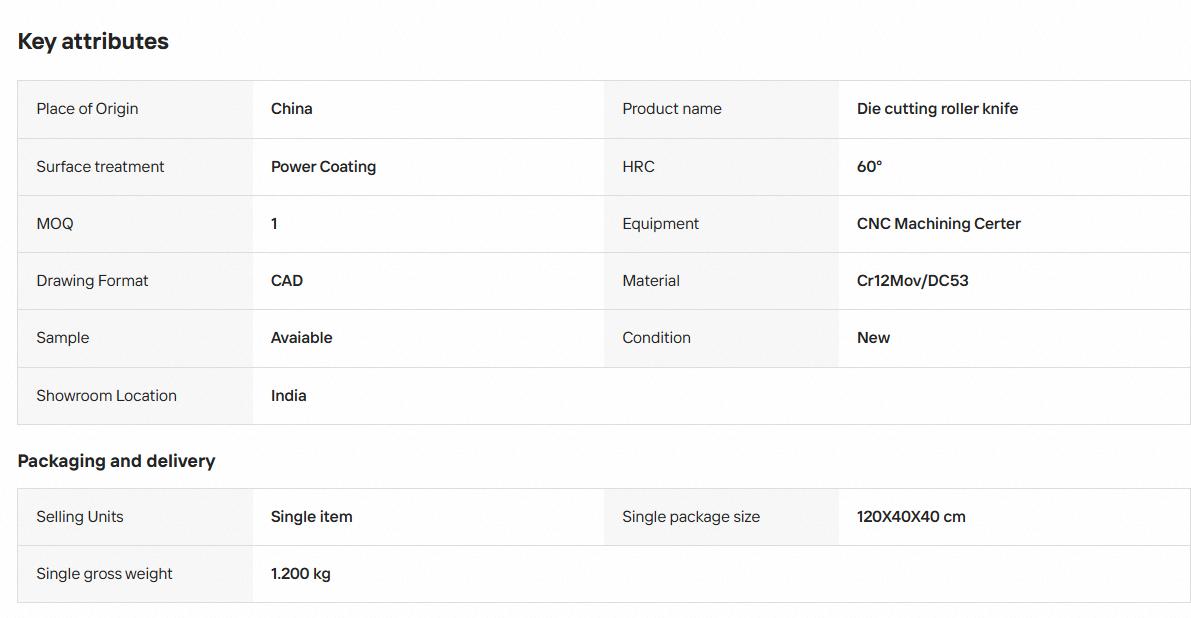The height and width of the screenshot is (618, 1191).
Task: Click the Key attributes heading
Action: (x=93, y=41)
